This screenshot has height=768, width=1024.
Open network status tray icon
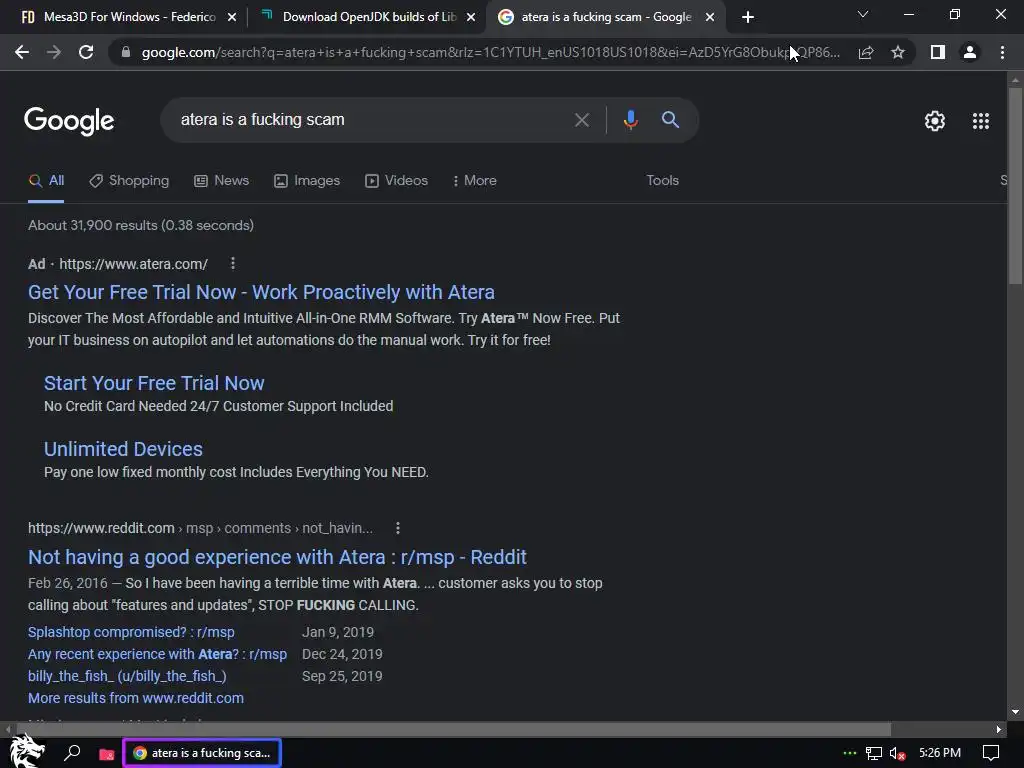pos(874,754)
